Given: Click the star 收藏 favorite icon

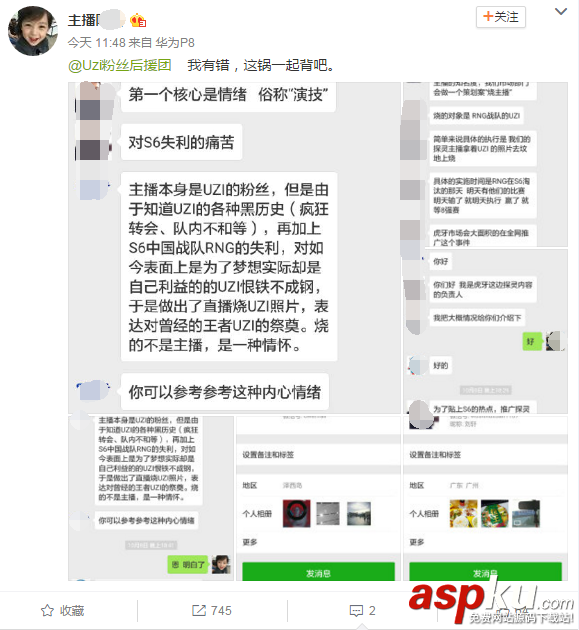Looking at the screenshot, I should click(x=47, y=611).
